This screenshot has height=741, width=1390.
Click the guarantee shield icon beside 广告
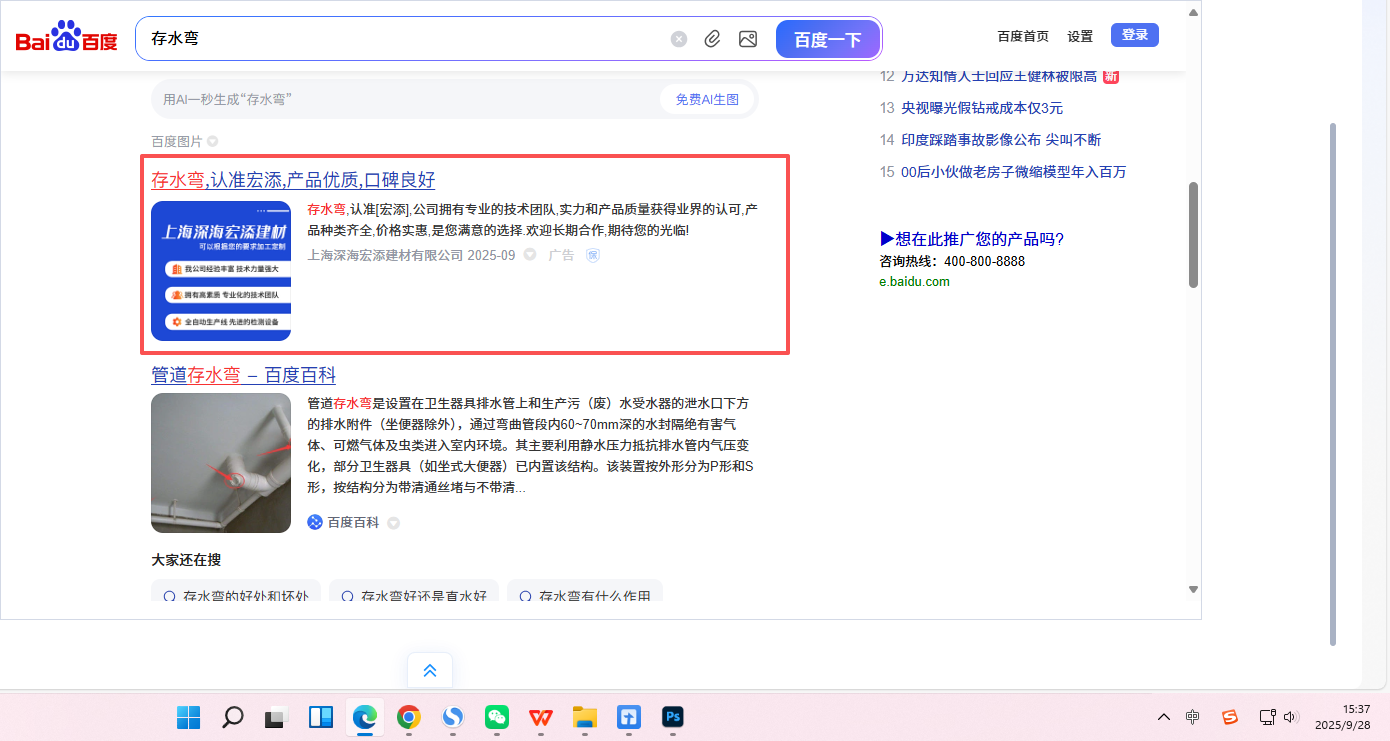pos(593,255)
